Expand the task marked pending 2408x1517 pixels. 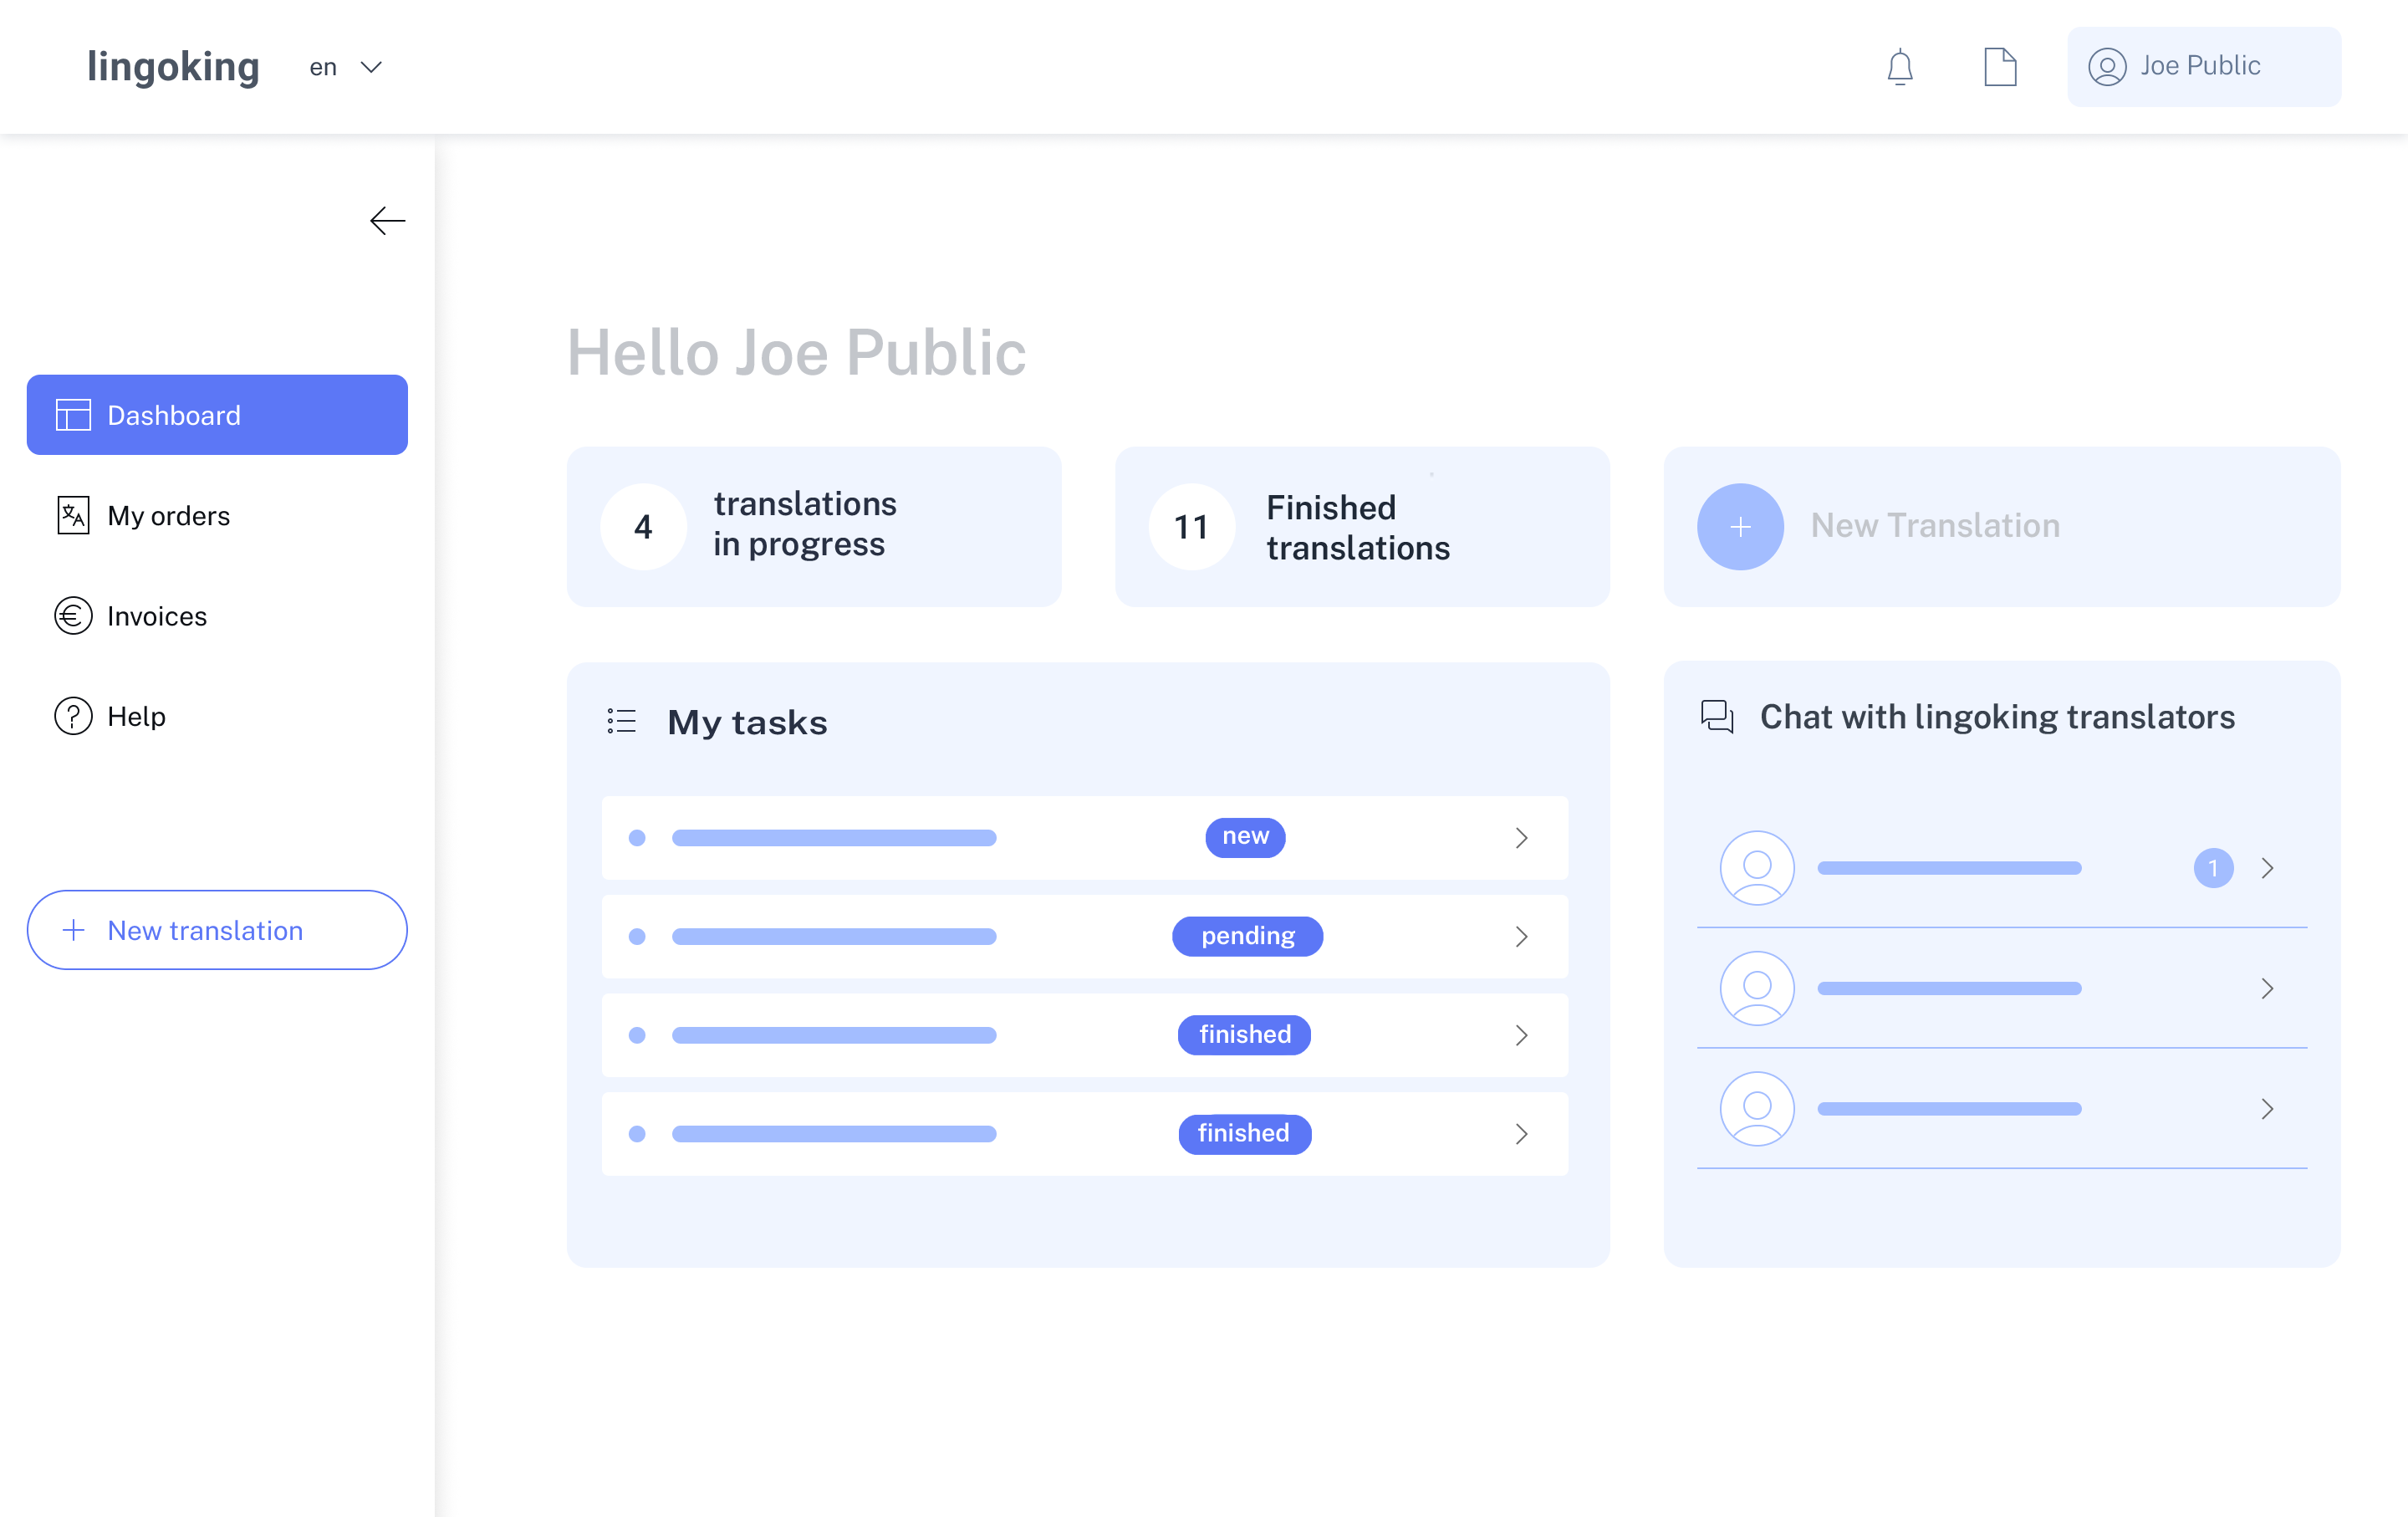(x=1521, y=936)
